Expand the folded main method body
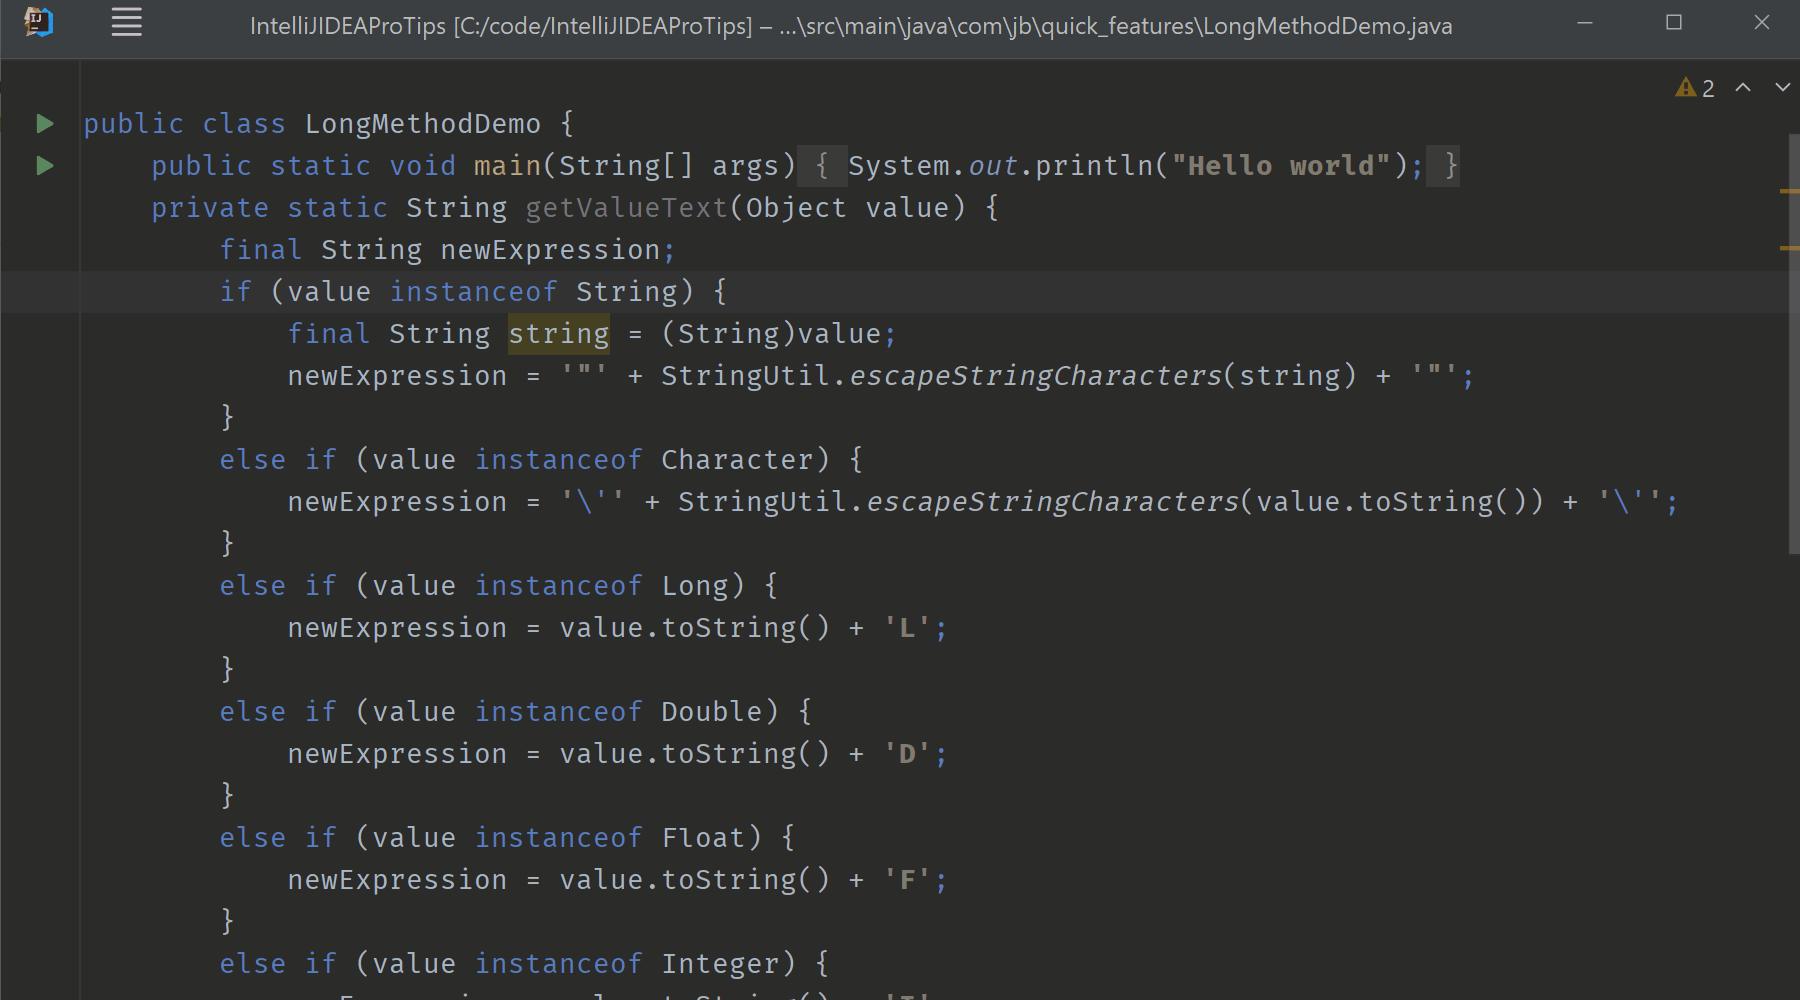 (824, 165)
